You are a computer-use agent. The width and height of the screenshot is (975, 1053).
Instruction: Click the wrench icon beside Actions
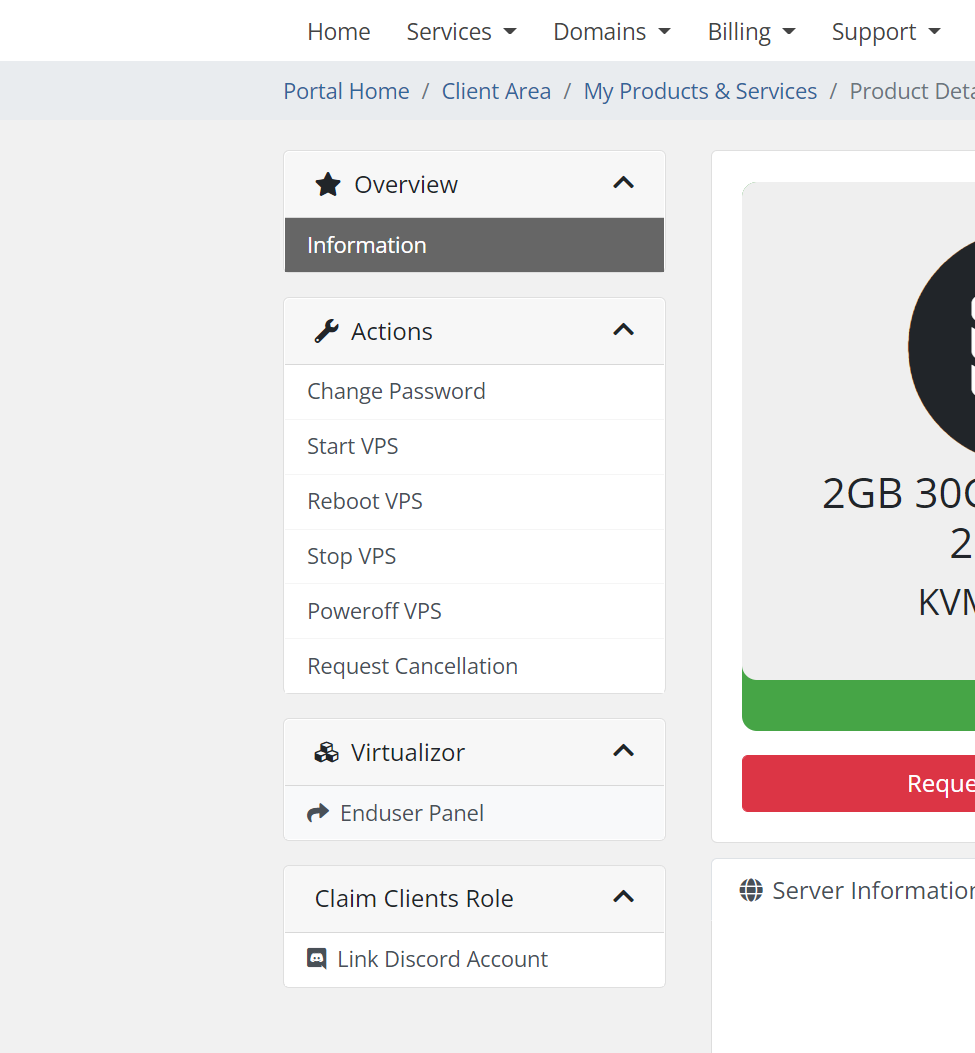(x=326, y=331)
